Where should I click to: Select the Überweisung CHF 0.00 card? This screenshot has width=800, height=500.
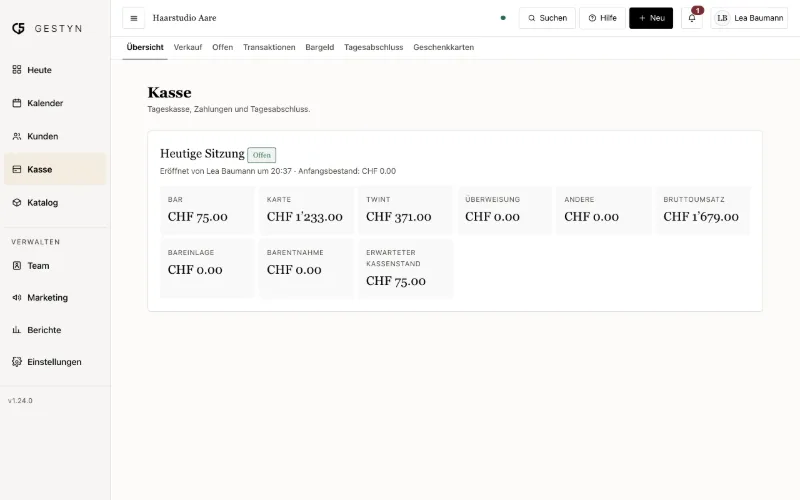point(505,210)
